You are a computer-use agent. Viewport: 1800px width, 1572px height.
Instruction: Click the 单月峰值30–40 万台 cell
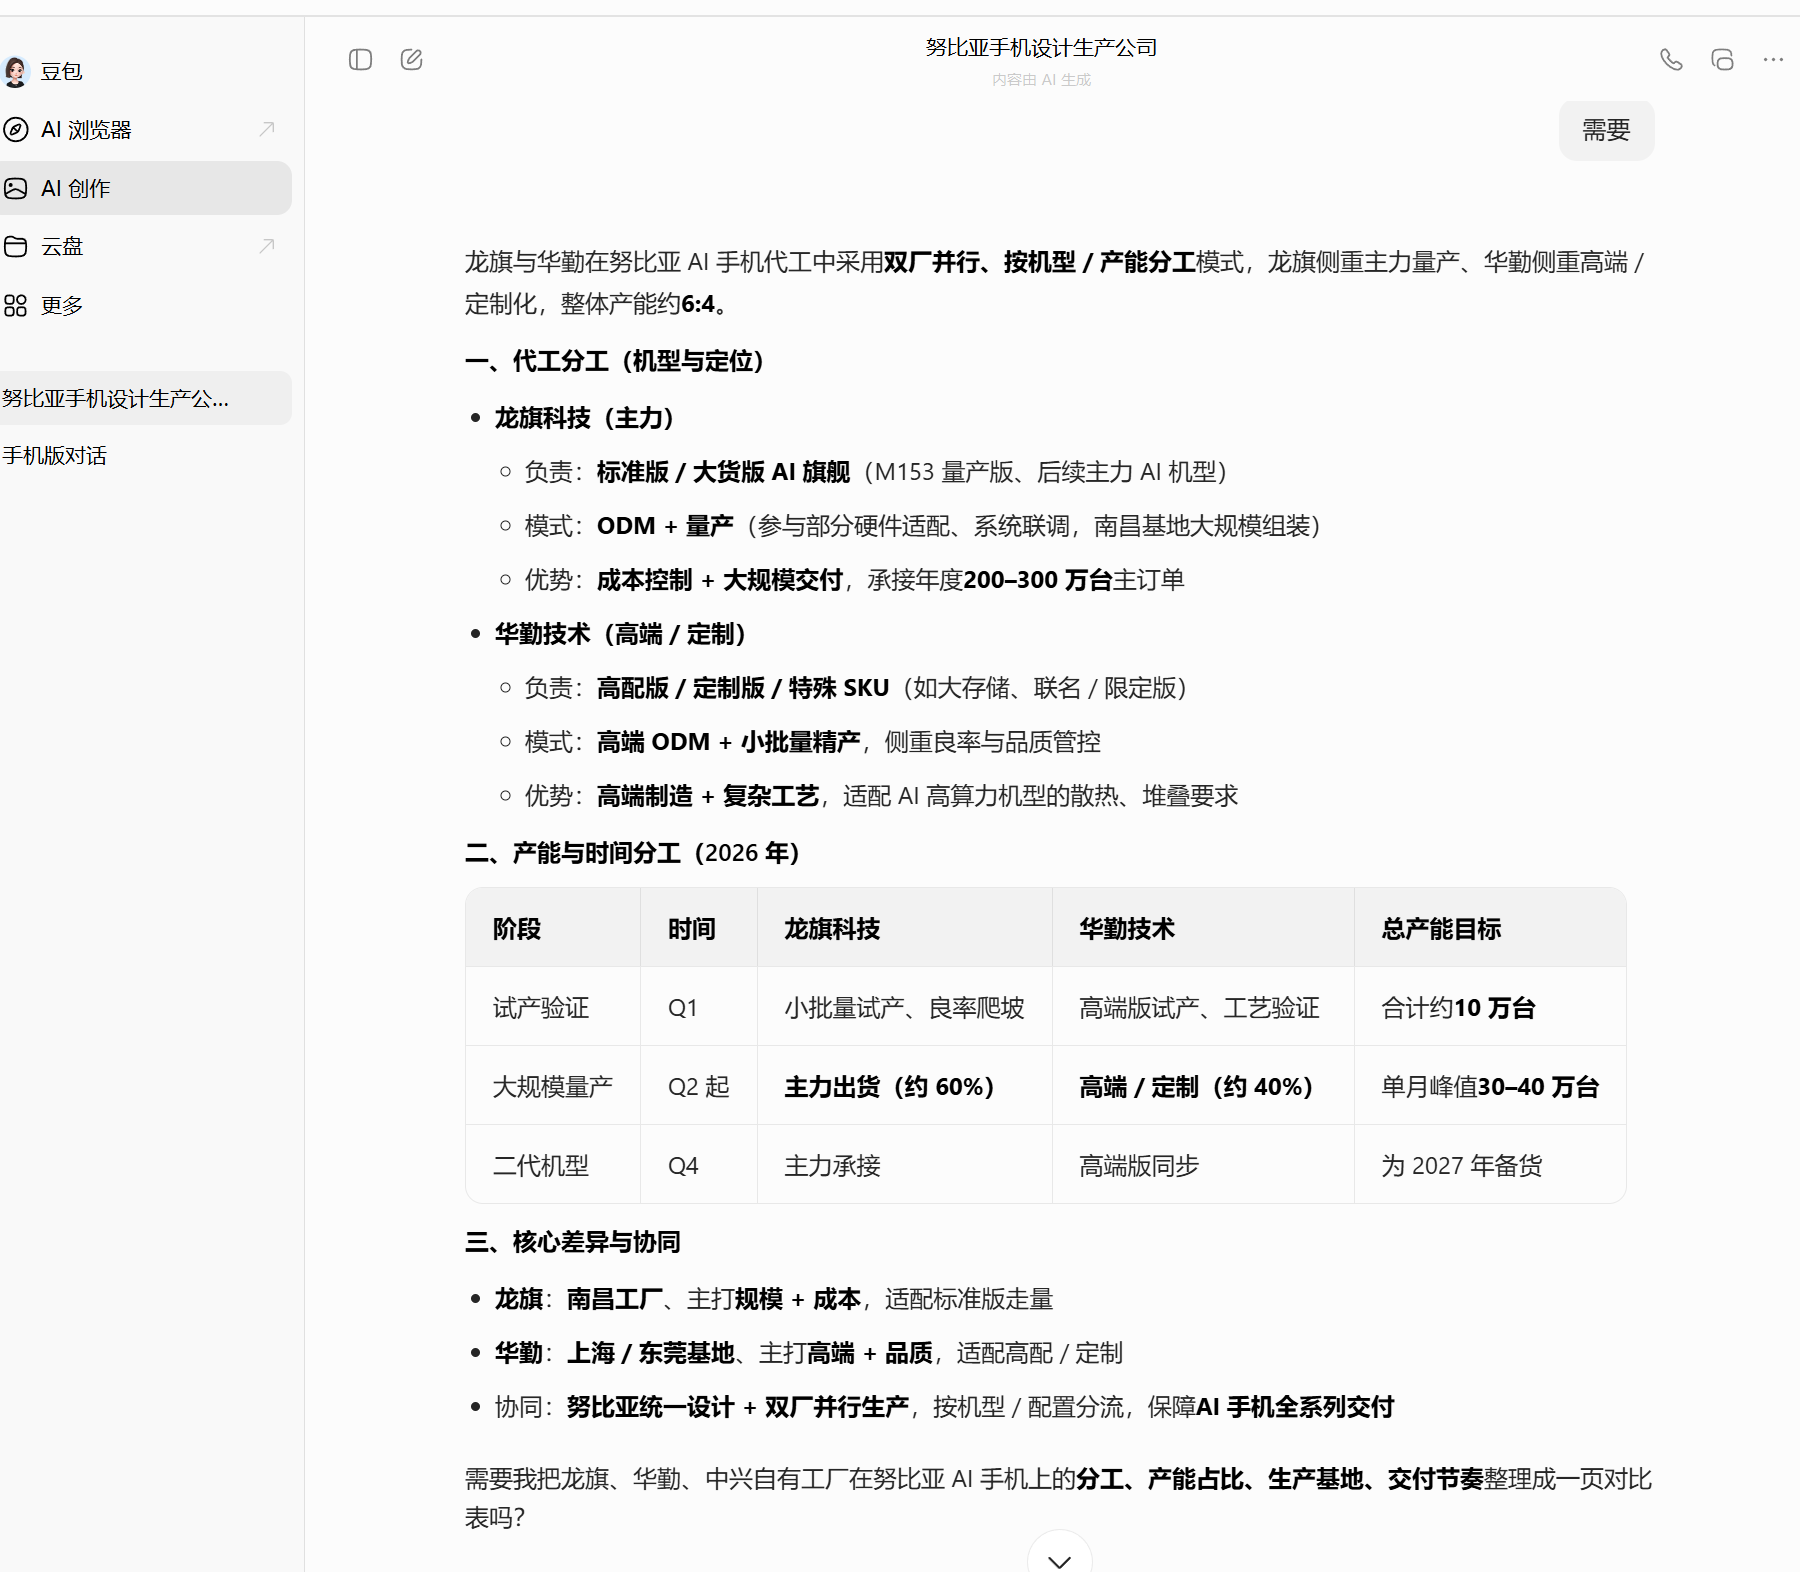pyautogui.click(x=1490, y=1087)
